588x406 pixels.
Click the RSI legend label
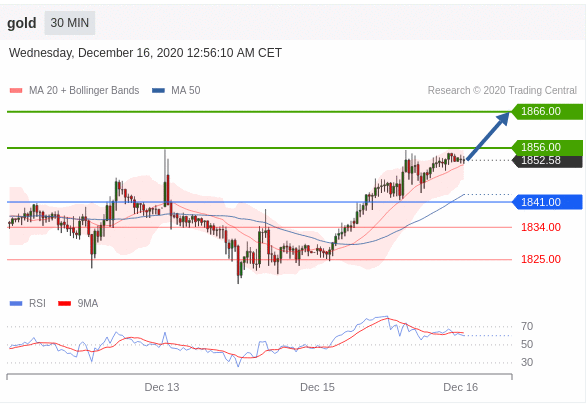pyautogui.click(x=37, y=303)
